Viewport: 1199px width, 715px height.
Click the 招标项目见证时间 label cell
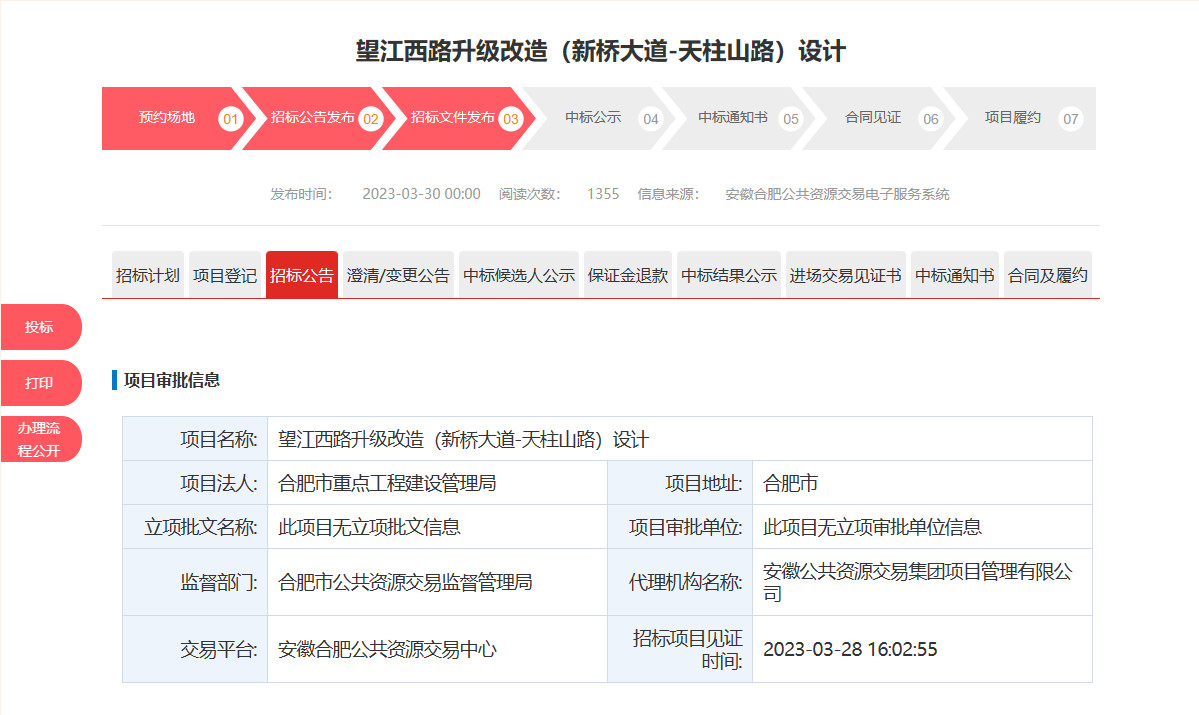681,649
